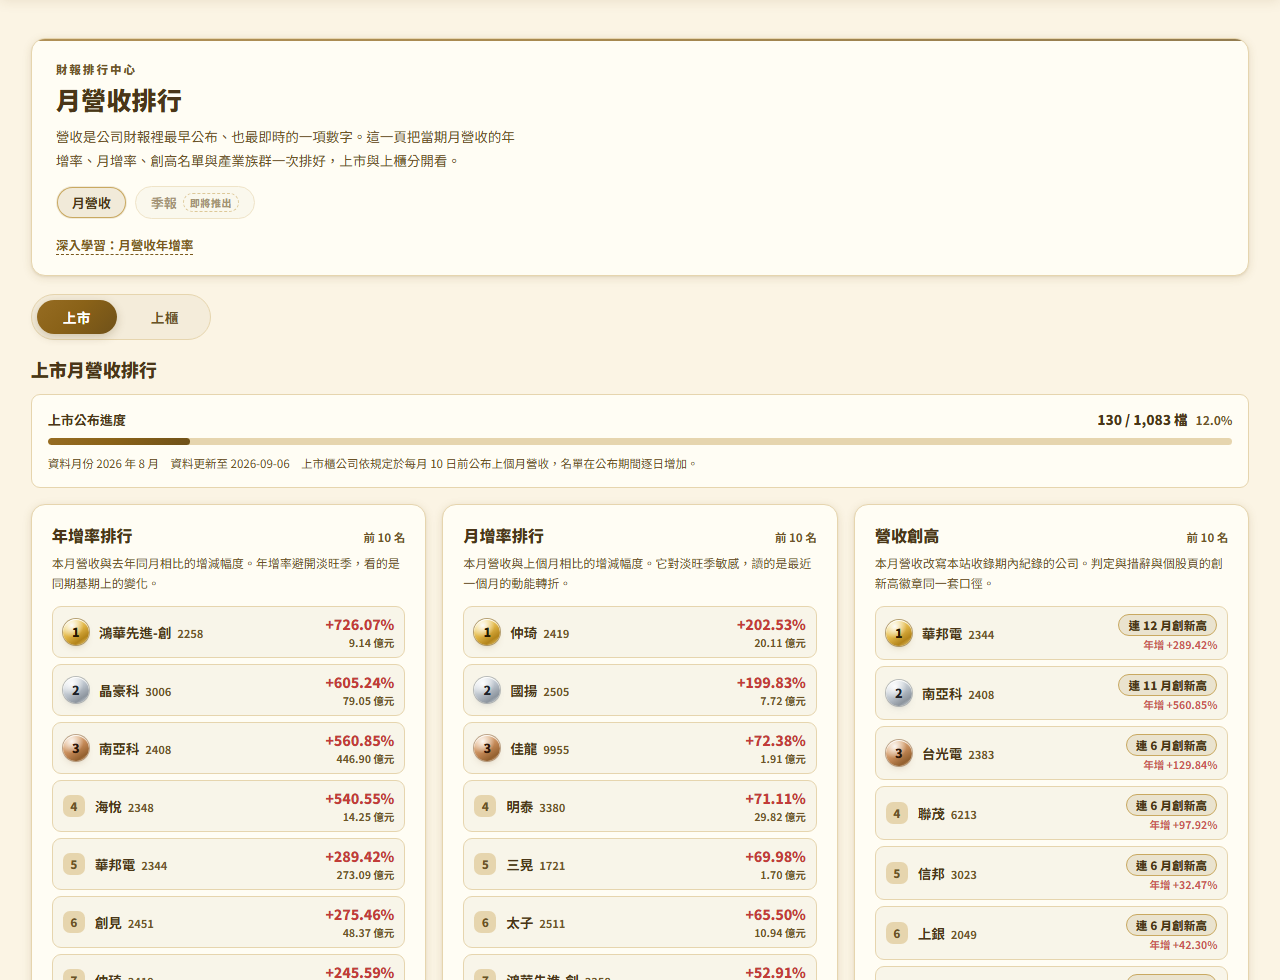The height and width of the screenshot is (980, 1280).
Task: Click the 446.90 億元 revenue value
Action: point(365,759)
